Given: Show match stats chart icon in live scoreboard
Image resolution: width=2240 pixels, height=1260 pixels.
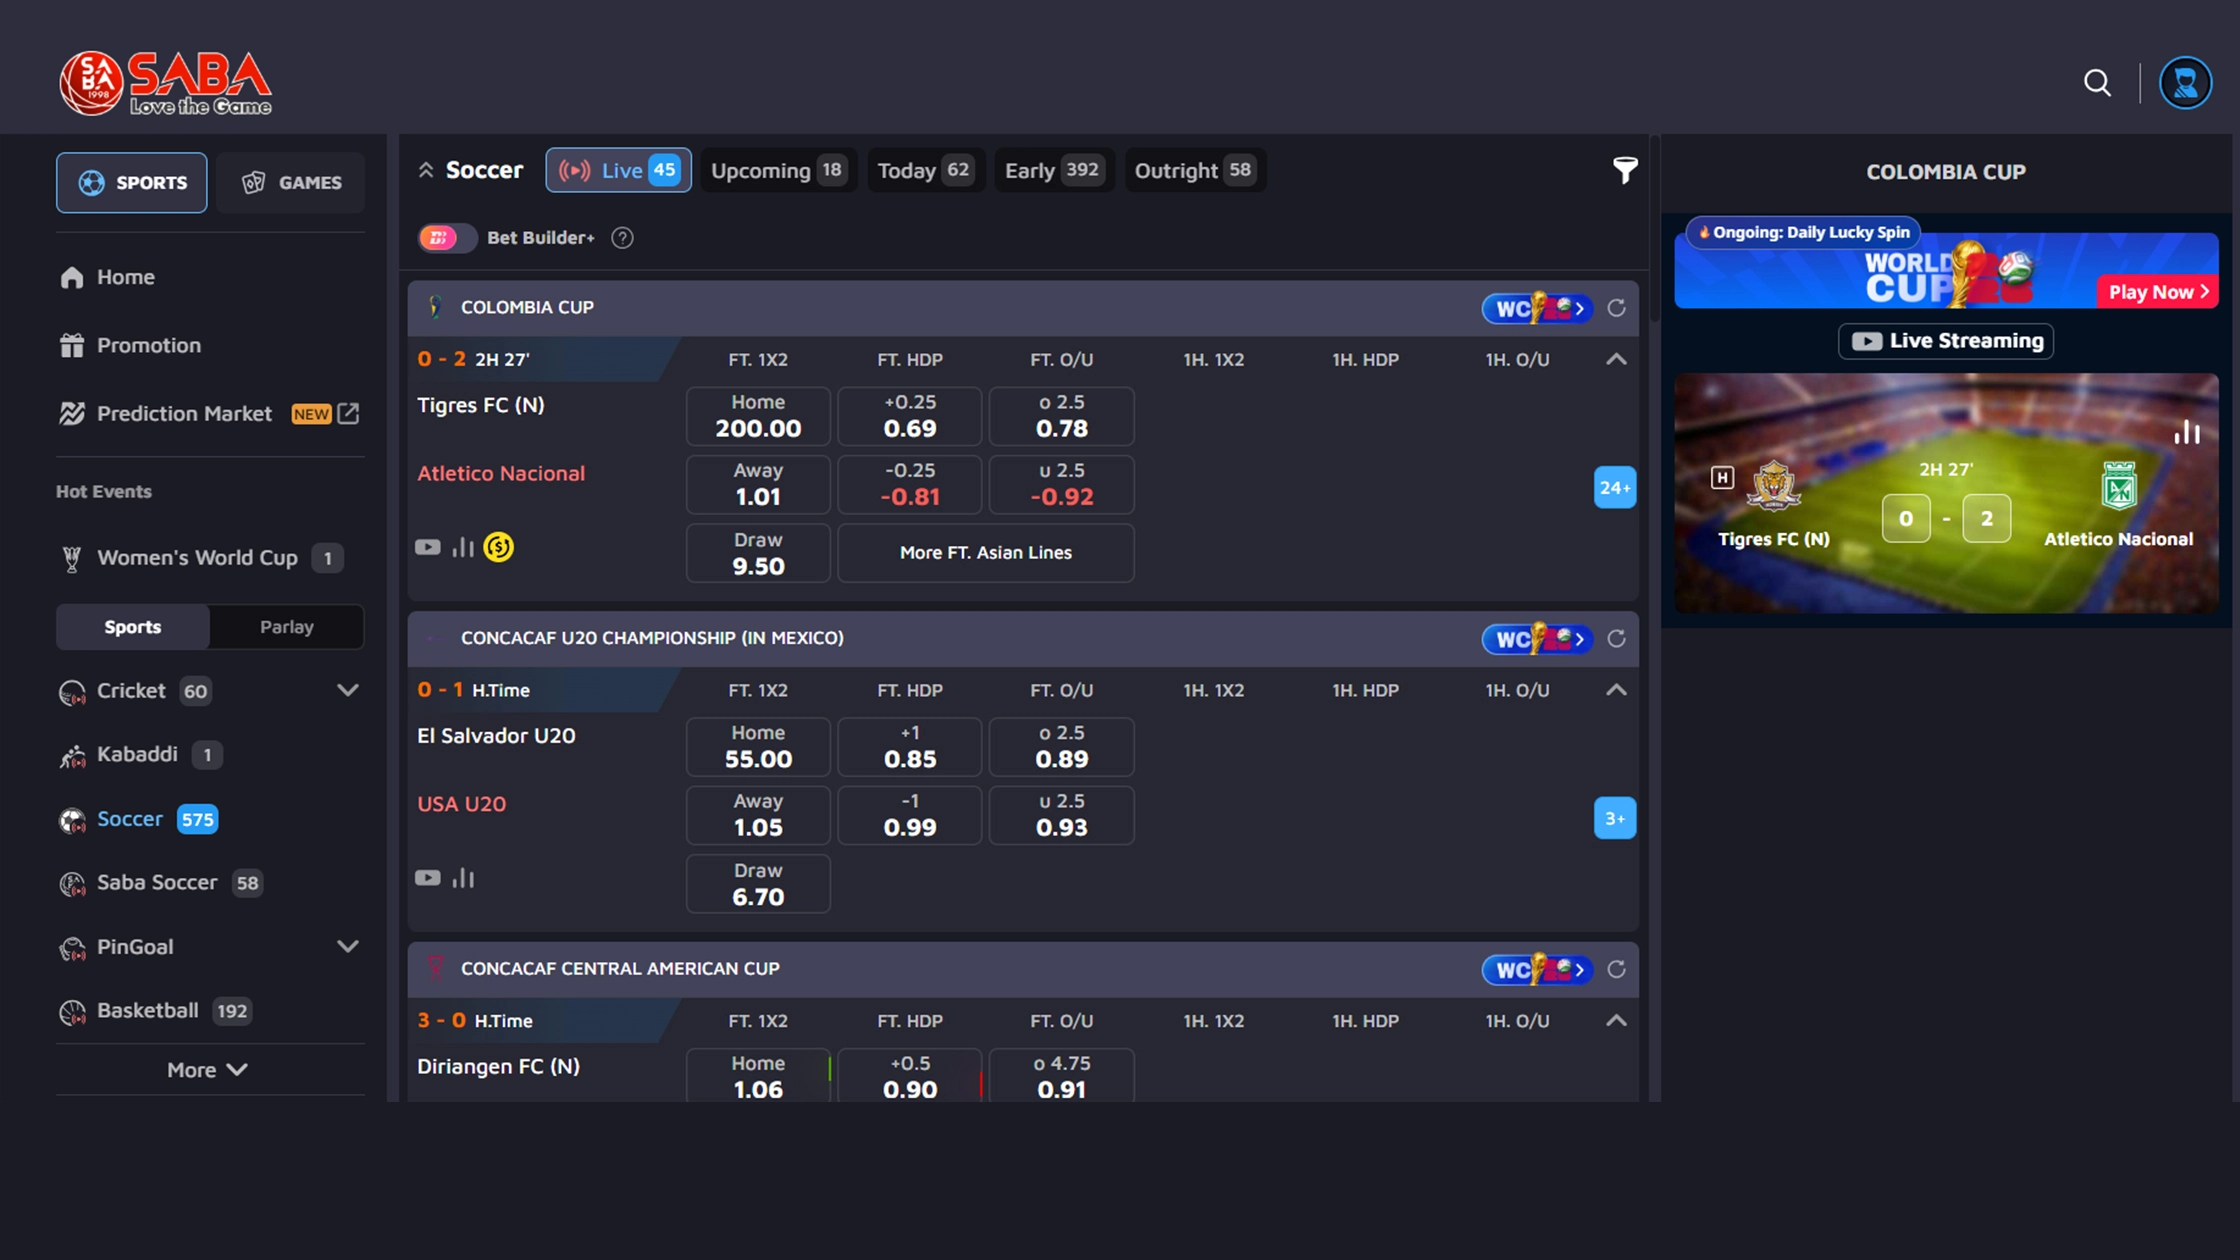Looking at the screenshot, I should click(x=2187, y=432).
